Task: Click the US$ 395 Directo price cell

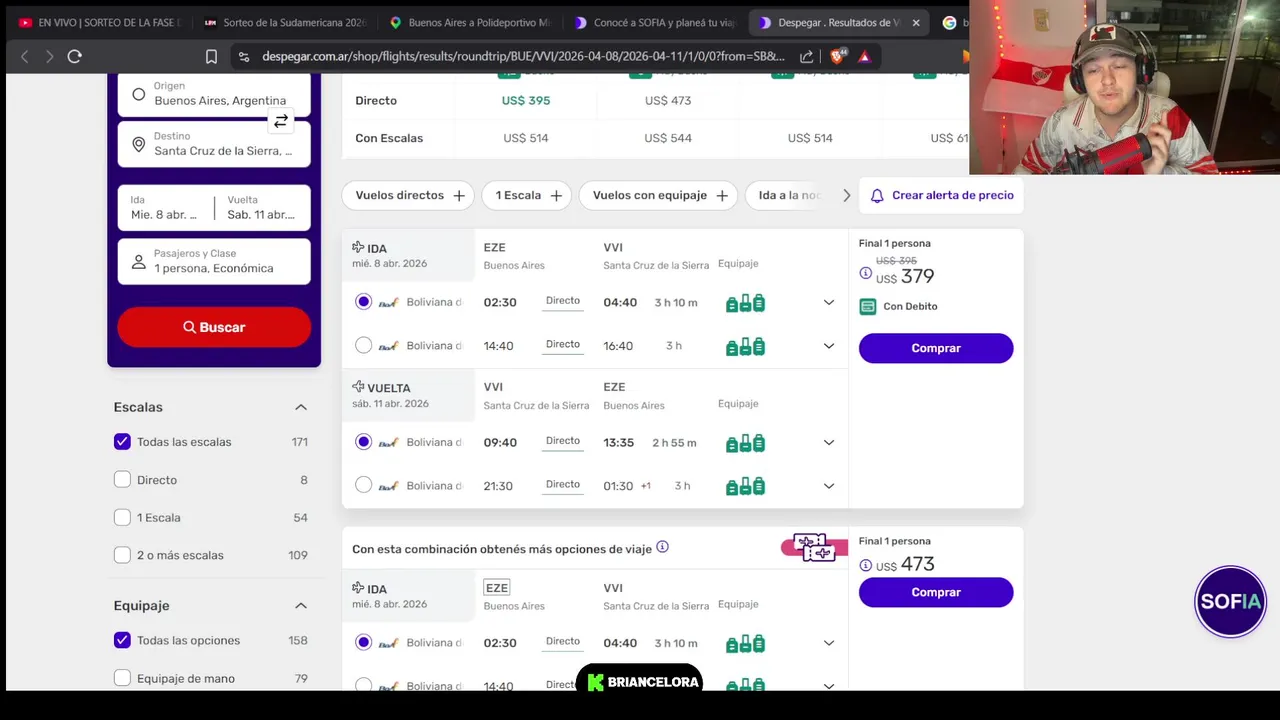Action: (x=526, y=100)
